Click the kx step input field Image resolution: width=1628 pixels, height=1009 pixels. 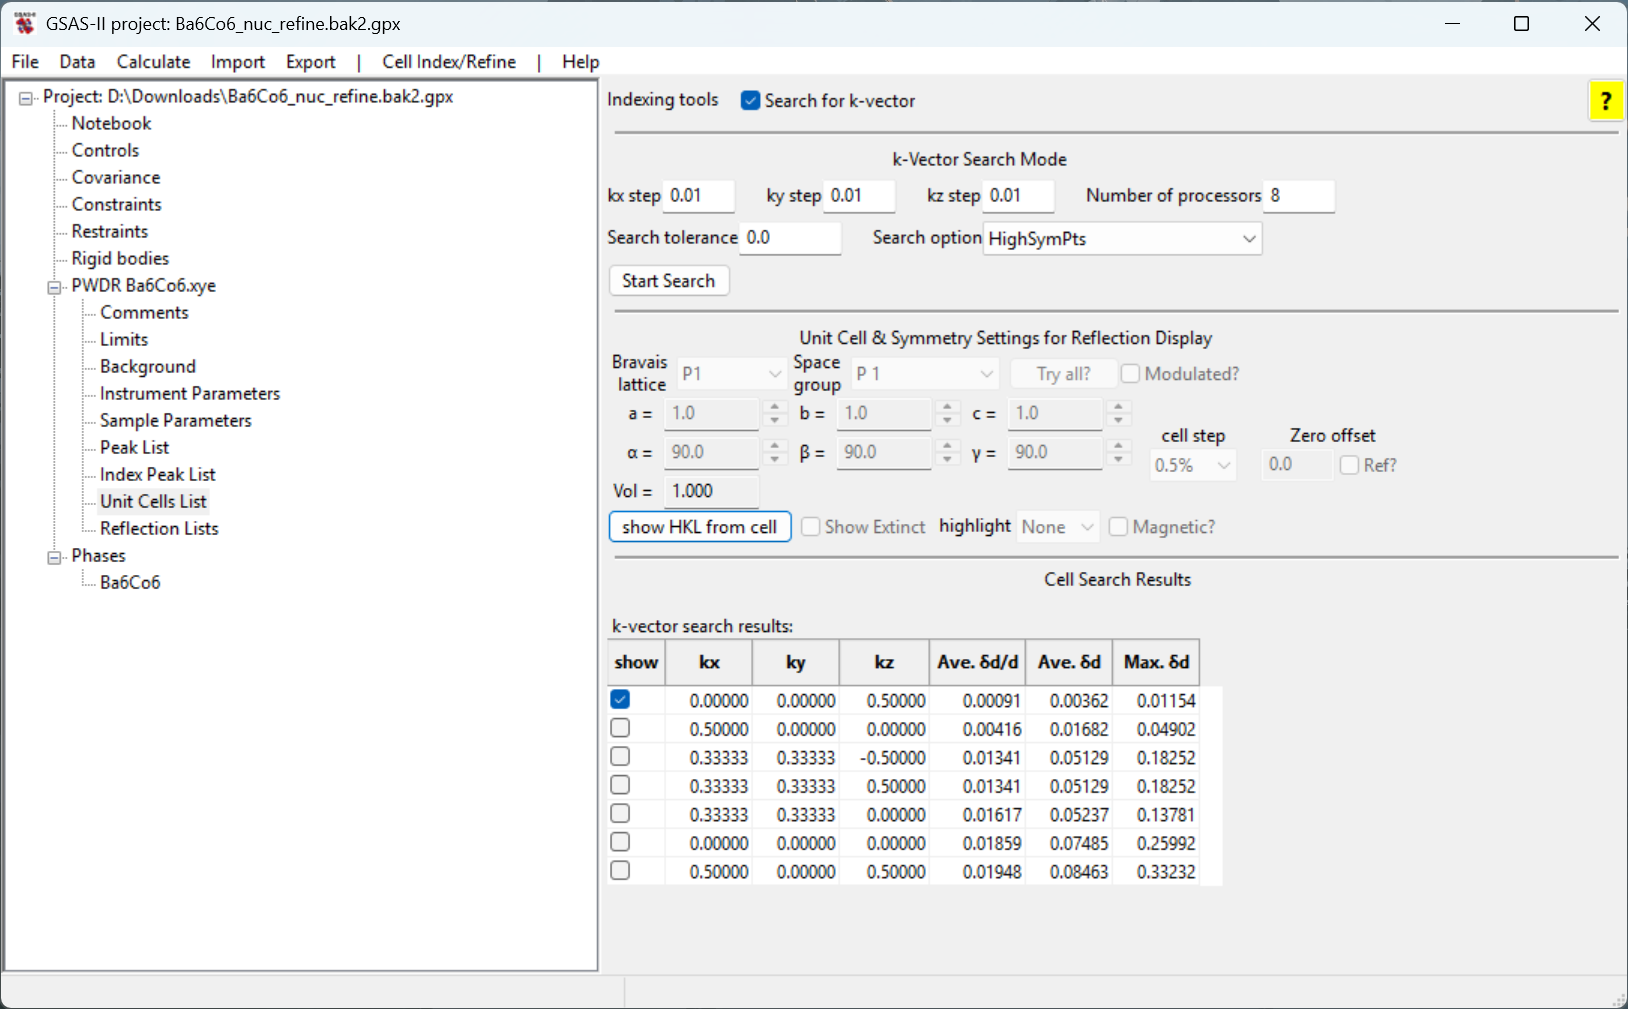(x=699, y=196)
